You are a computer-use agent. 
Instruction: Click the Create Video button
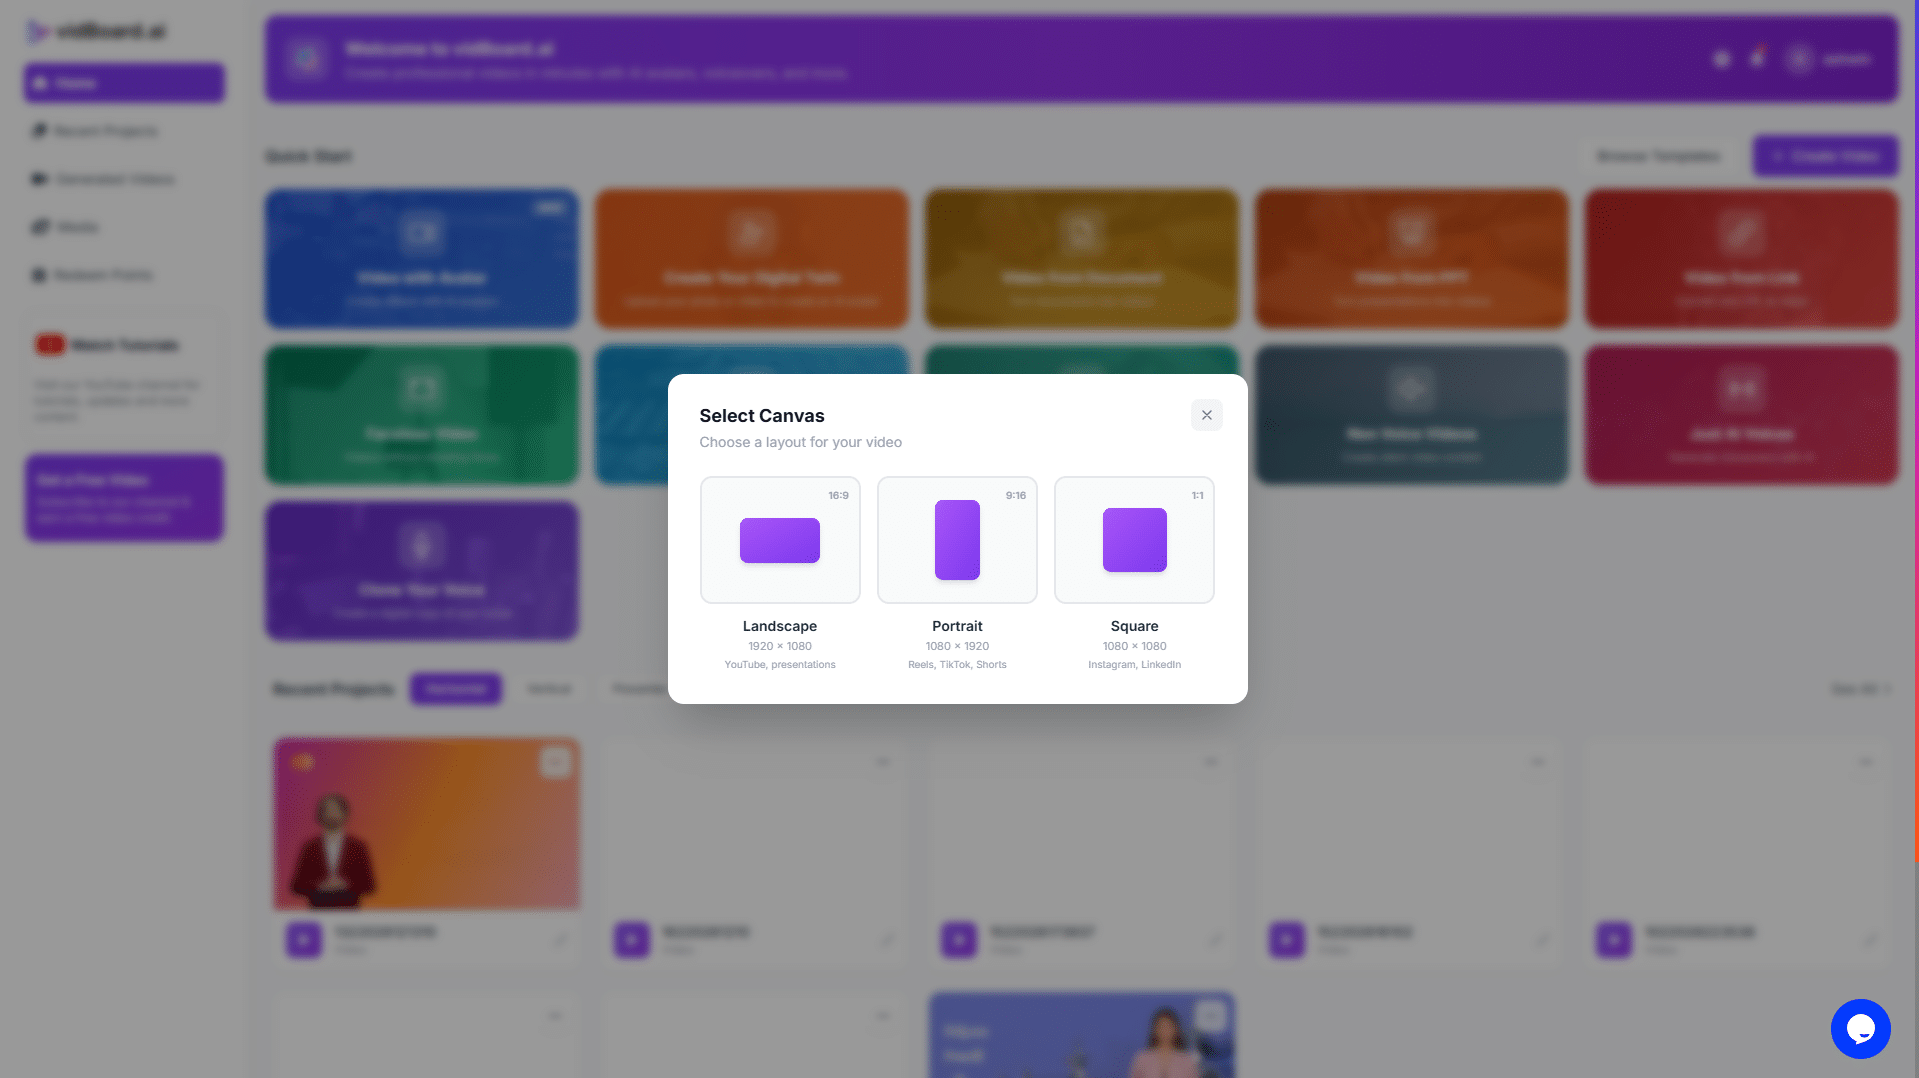(1824, 156)
